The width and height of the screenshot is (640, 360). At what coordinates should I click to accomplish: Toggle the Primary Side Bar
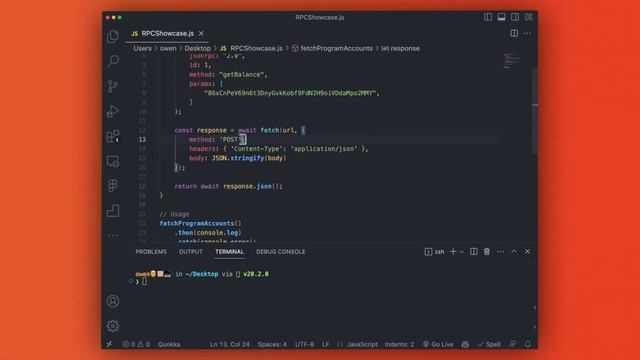click(x=488, y=17)
